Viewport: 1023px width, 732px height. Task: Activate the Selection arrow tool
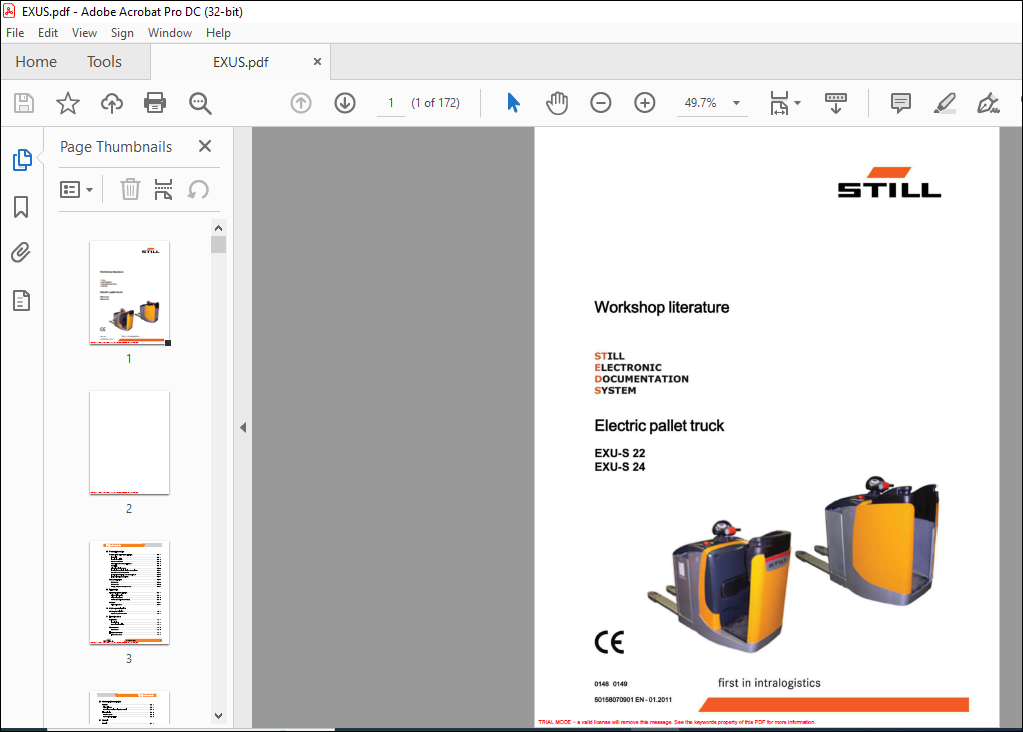click(513, 103)
